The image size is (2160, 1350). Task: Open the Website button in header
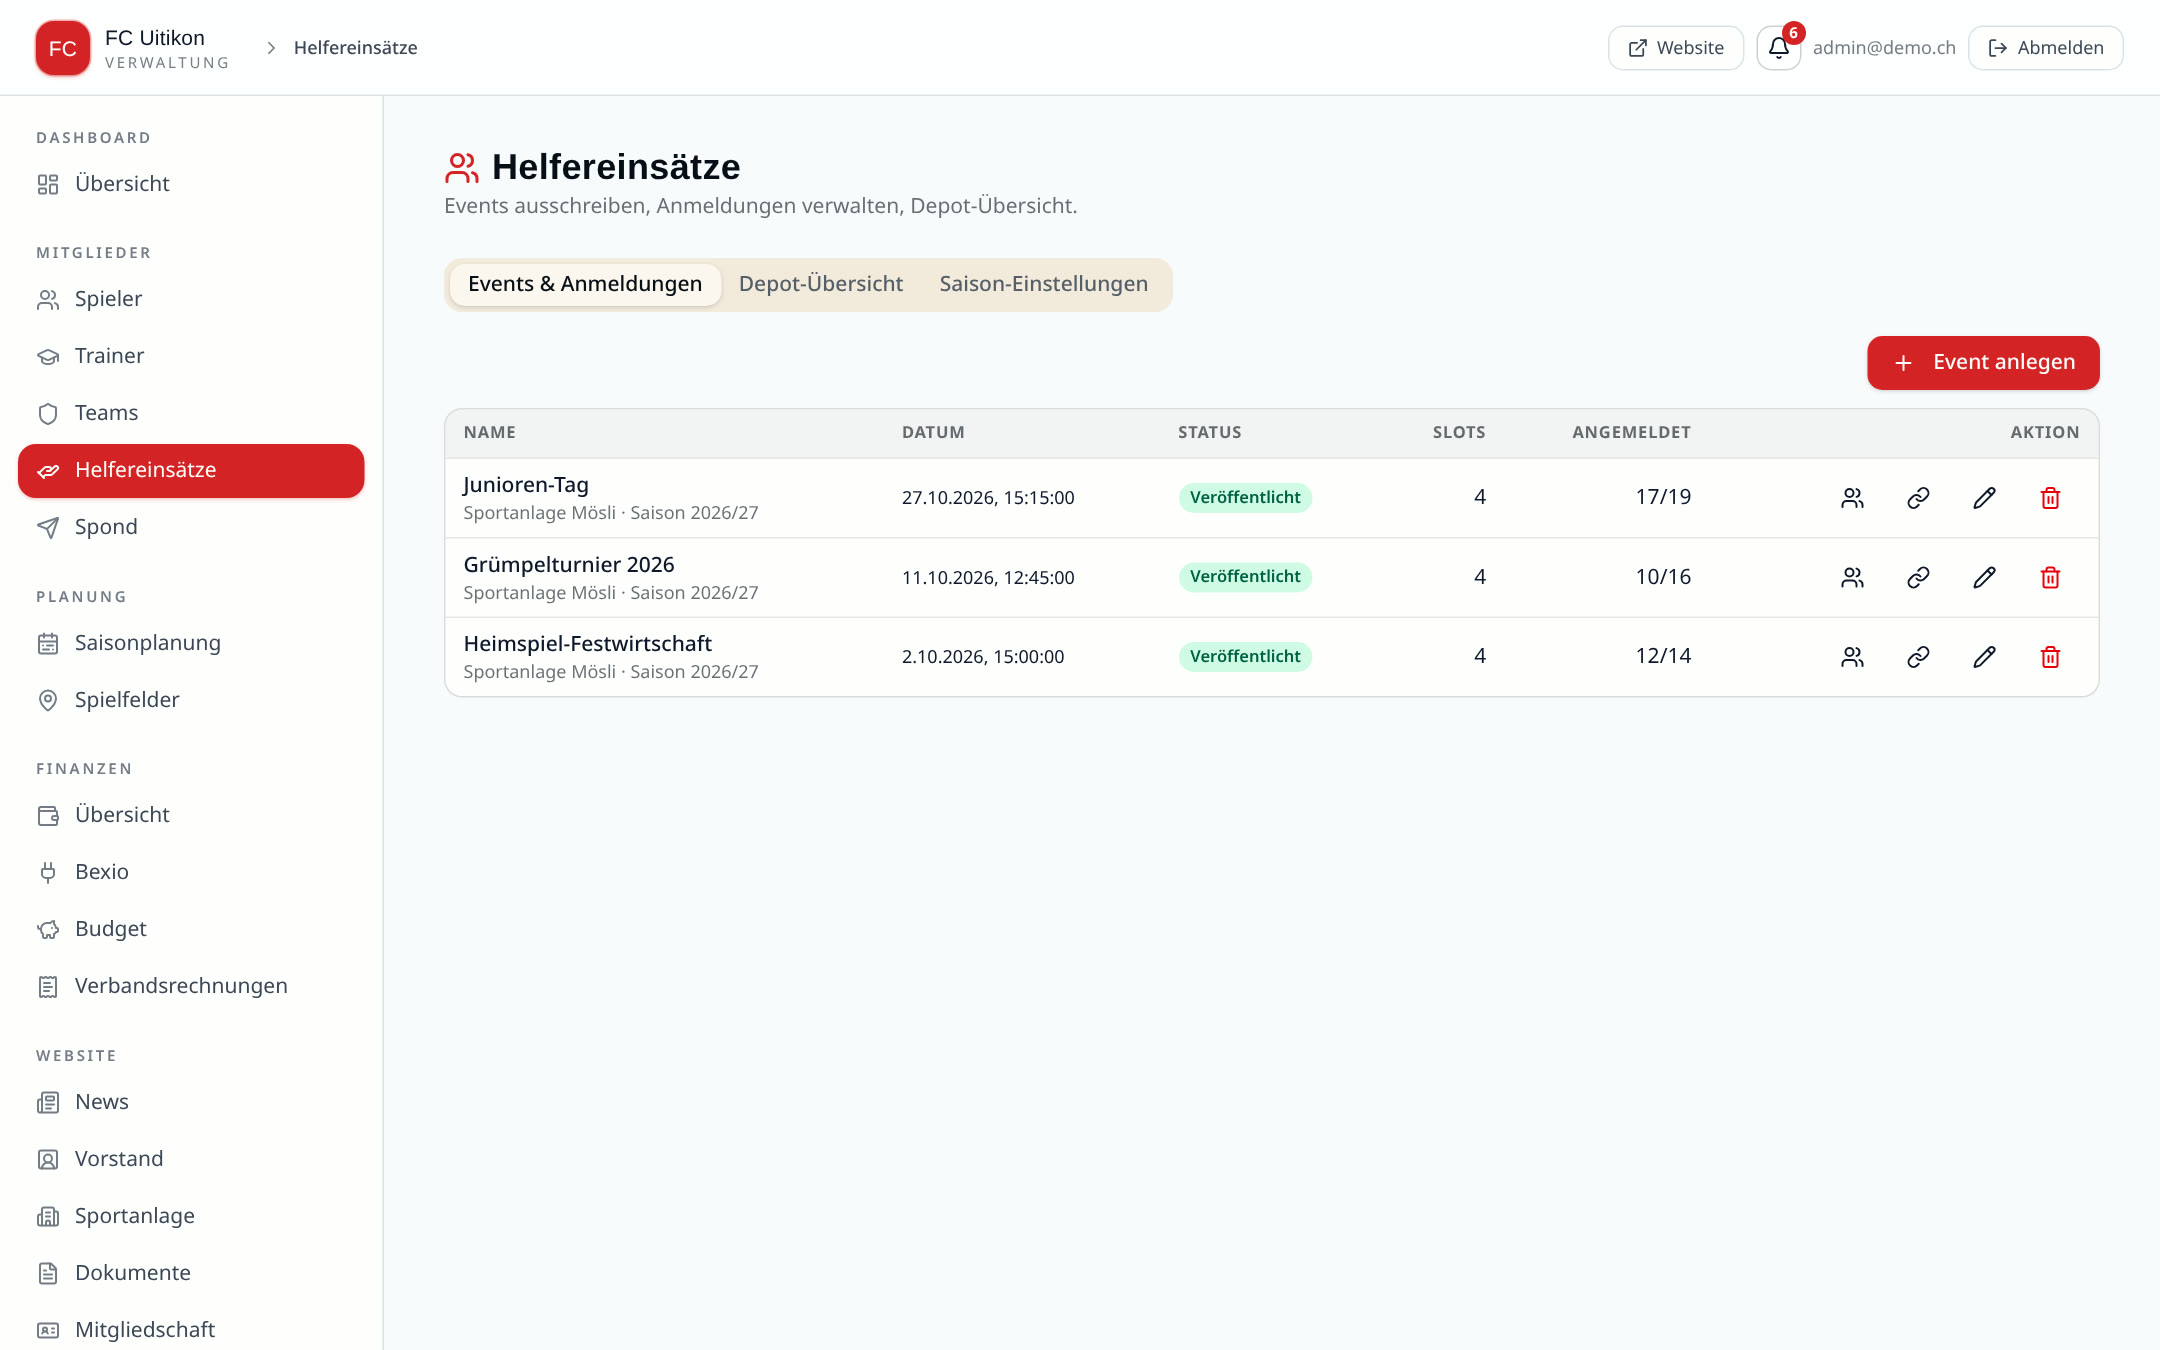tap(1676, 48)
